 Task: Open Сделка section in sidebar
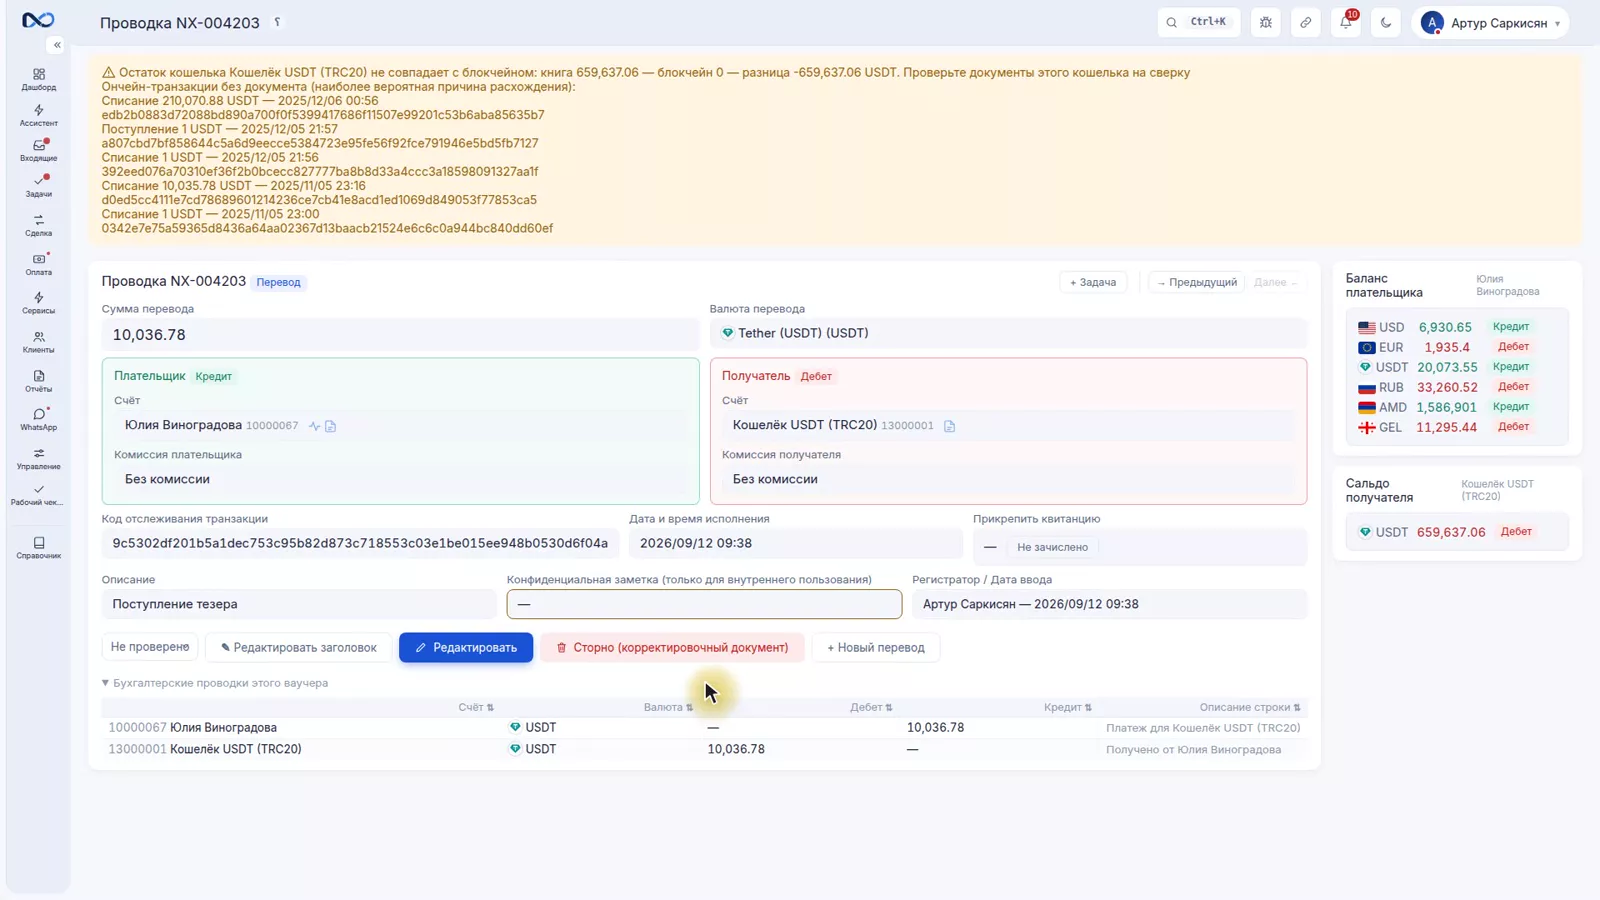[x=38, y=225]
